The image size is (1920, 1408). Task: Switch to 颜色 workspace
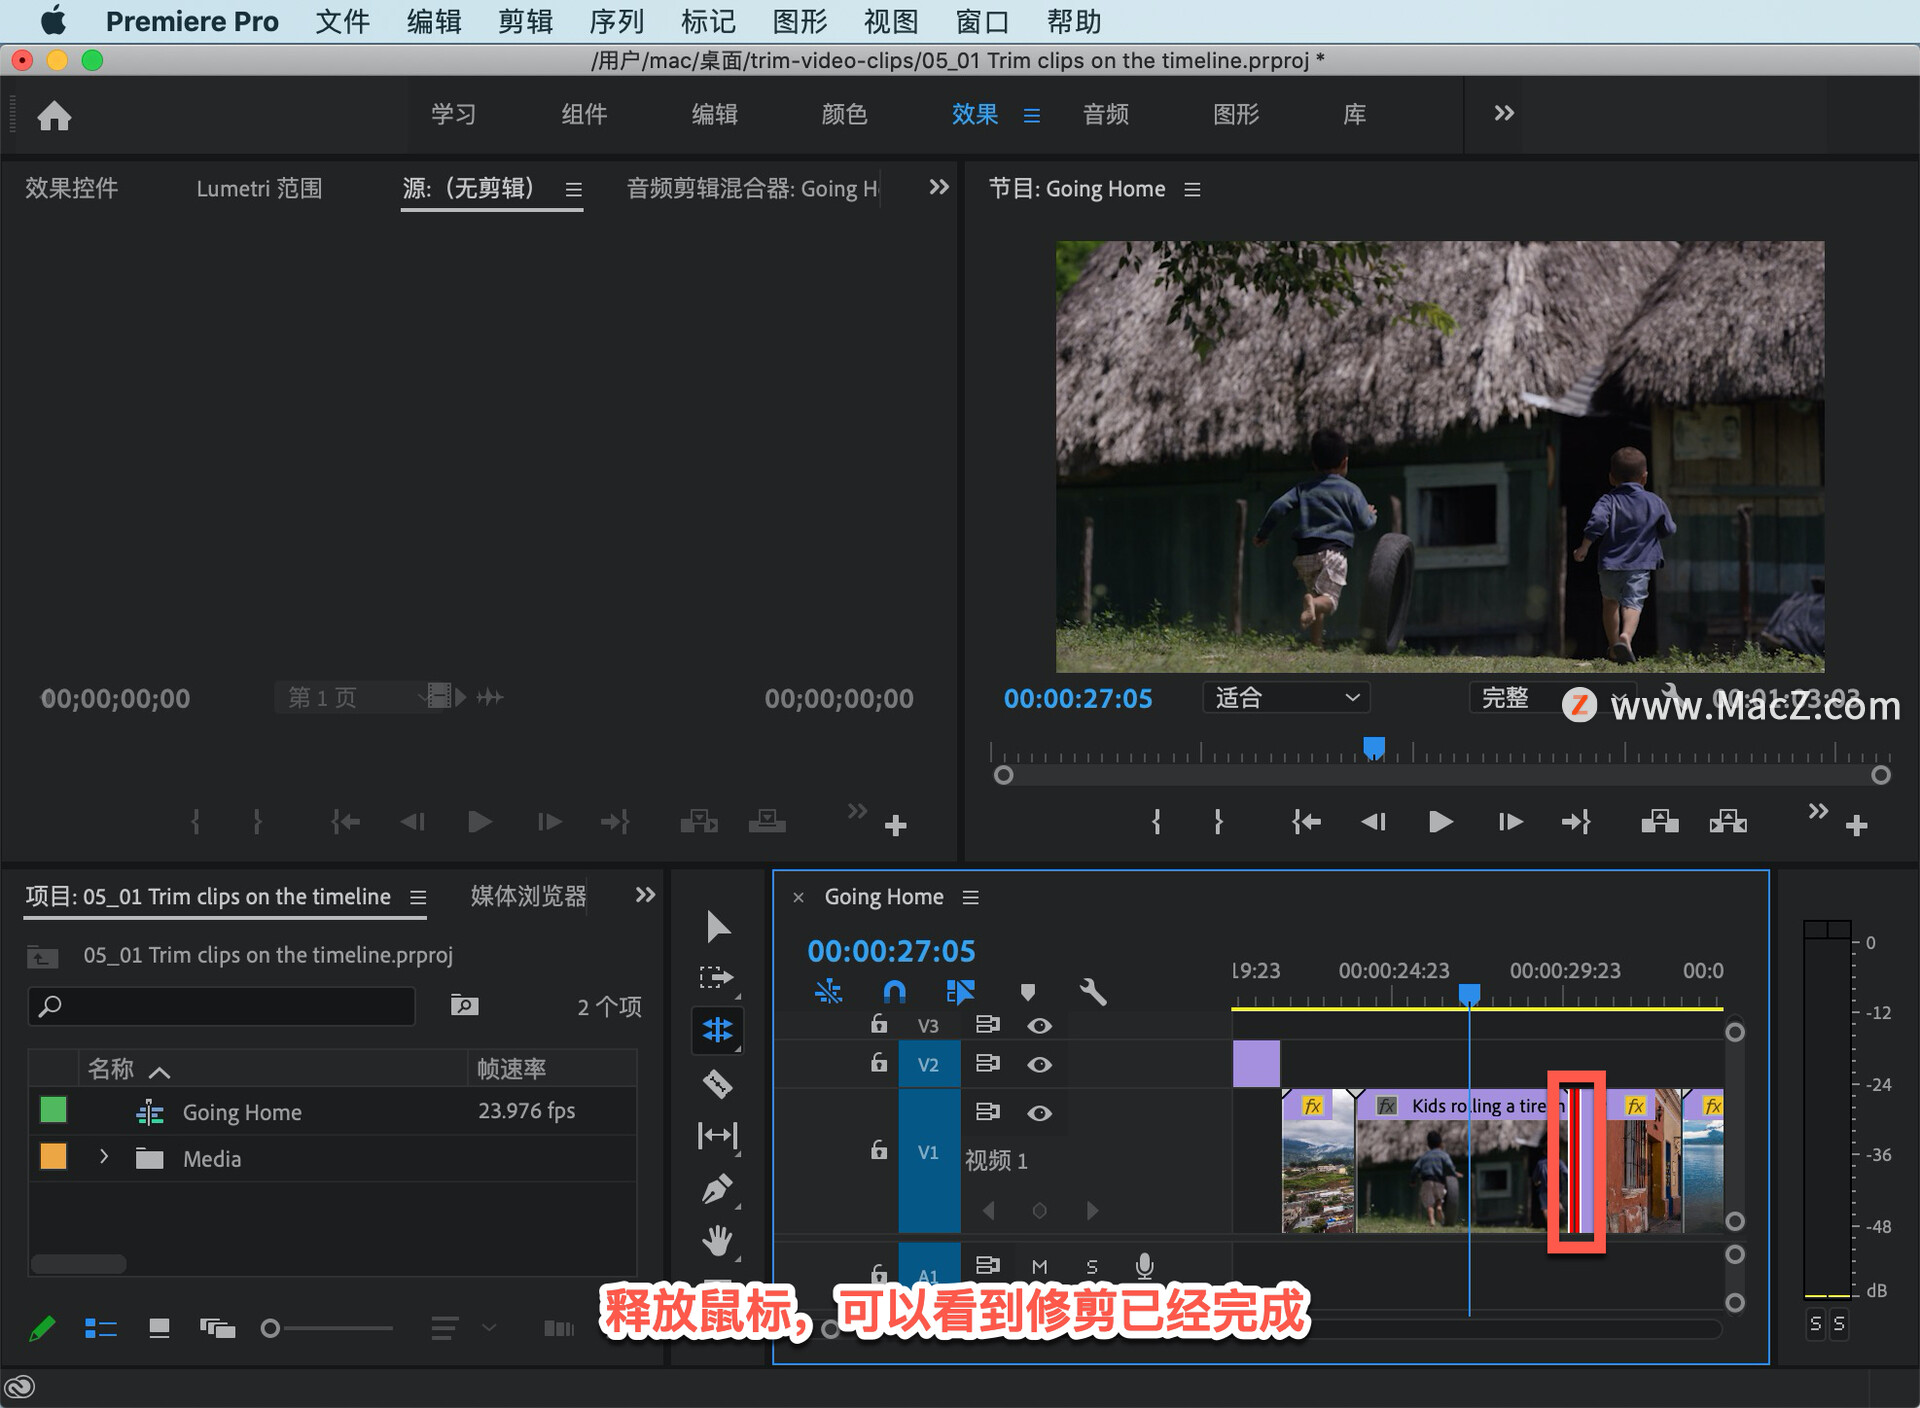tap(844, 114)
